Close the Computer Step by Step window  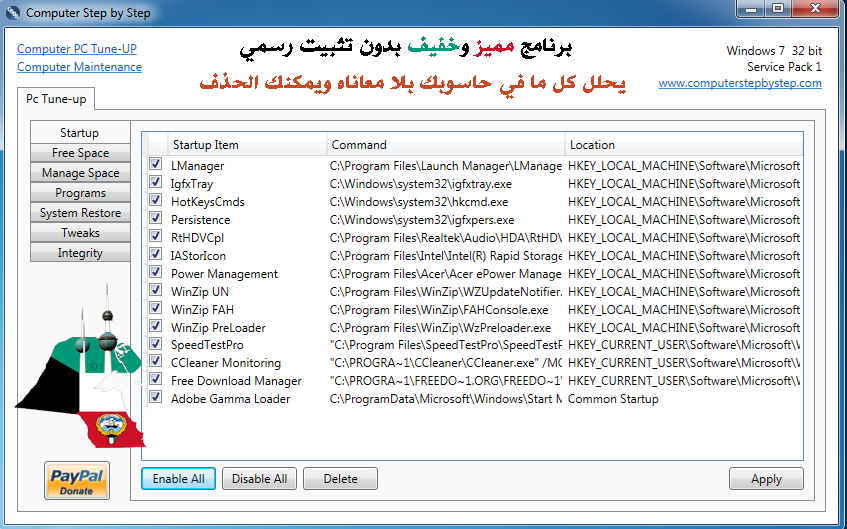tap(816, 9)
